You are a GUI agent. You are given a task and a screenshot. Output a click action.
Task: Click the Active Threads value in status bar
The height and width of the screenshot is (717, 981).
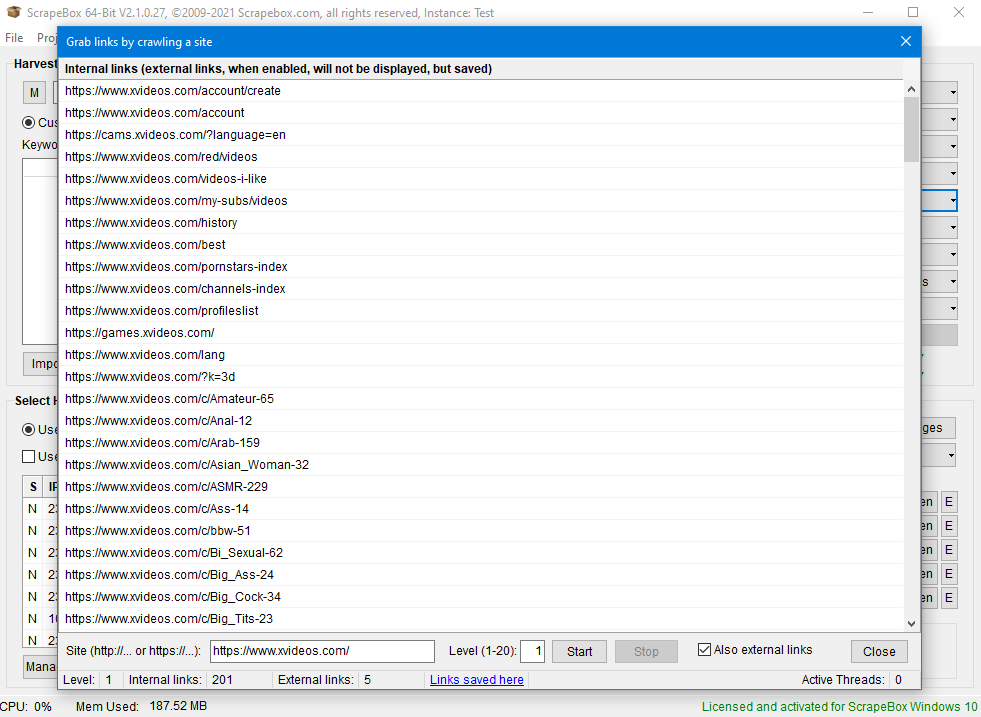tap(898, 679)
